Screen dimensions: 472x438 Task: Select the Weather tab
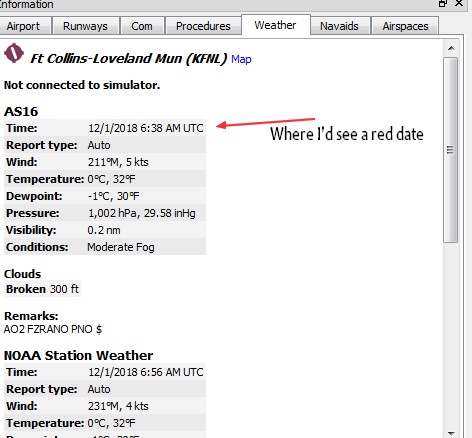click(x=275, y=25)
